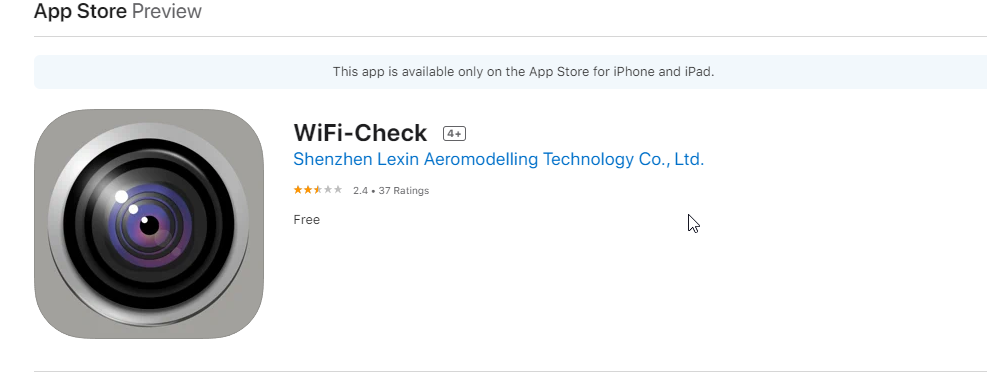The height and width of the screenshot is (380, 987).
Task: Click the Co., Ltd. part of developer name
Action: pyautogui.click(x=671, y=159)
